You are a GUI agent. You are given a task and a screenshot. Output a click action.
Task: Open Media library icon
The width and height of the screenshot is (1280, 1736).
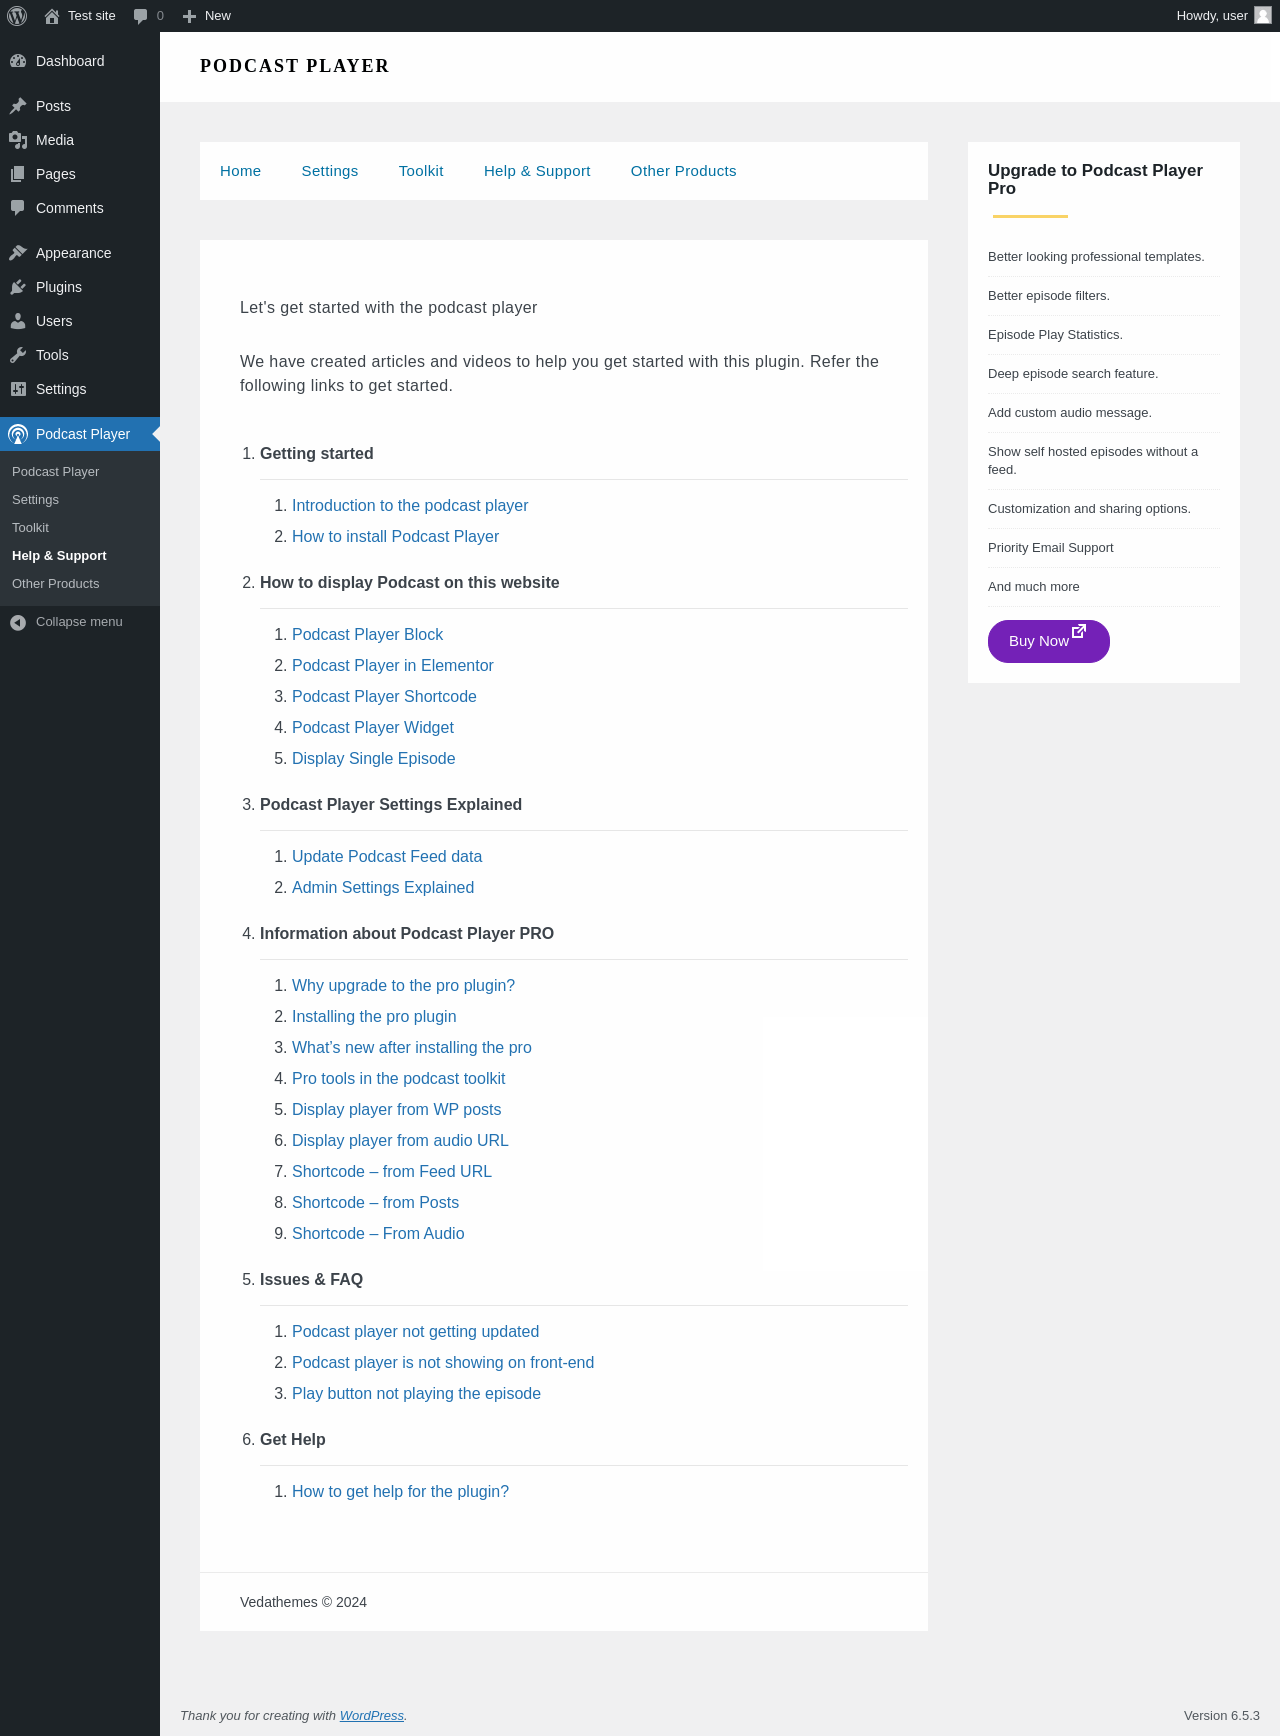click(x=18, y=140)
